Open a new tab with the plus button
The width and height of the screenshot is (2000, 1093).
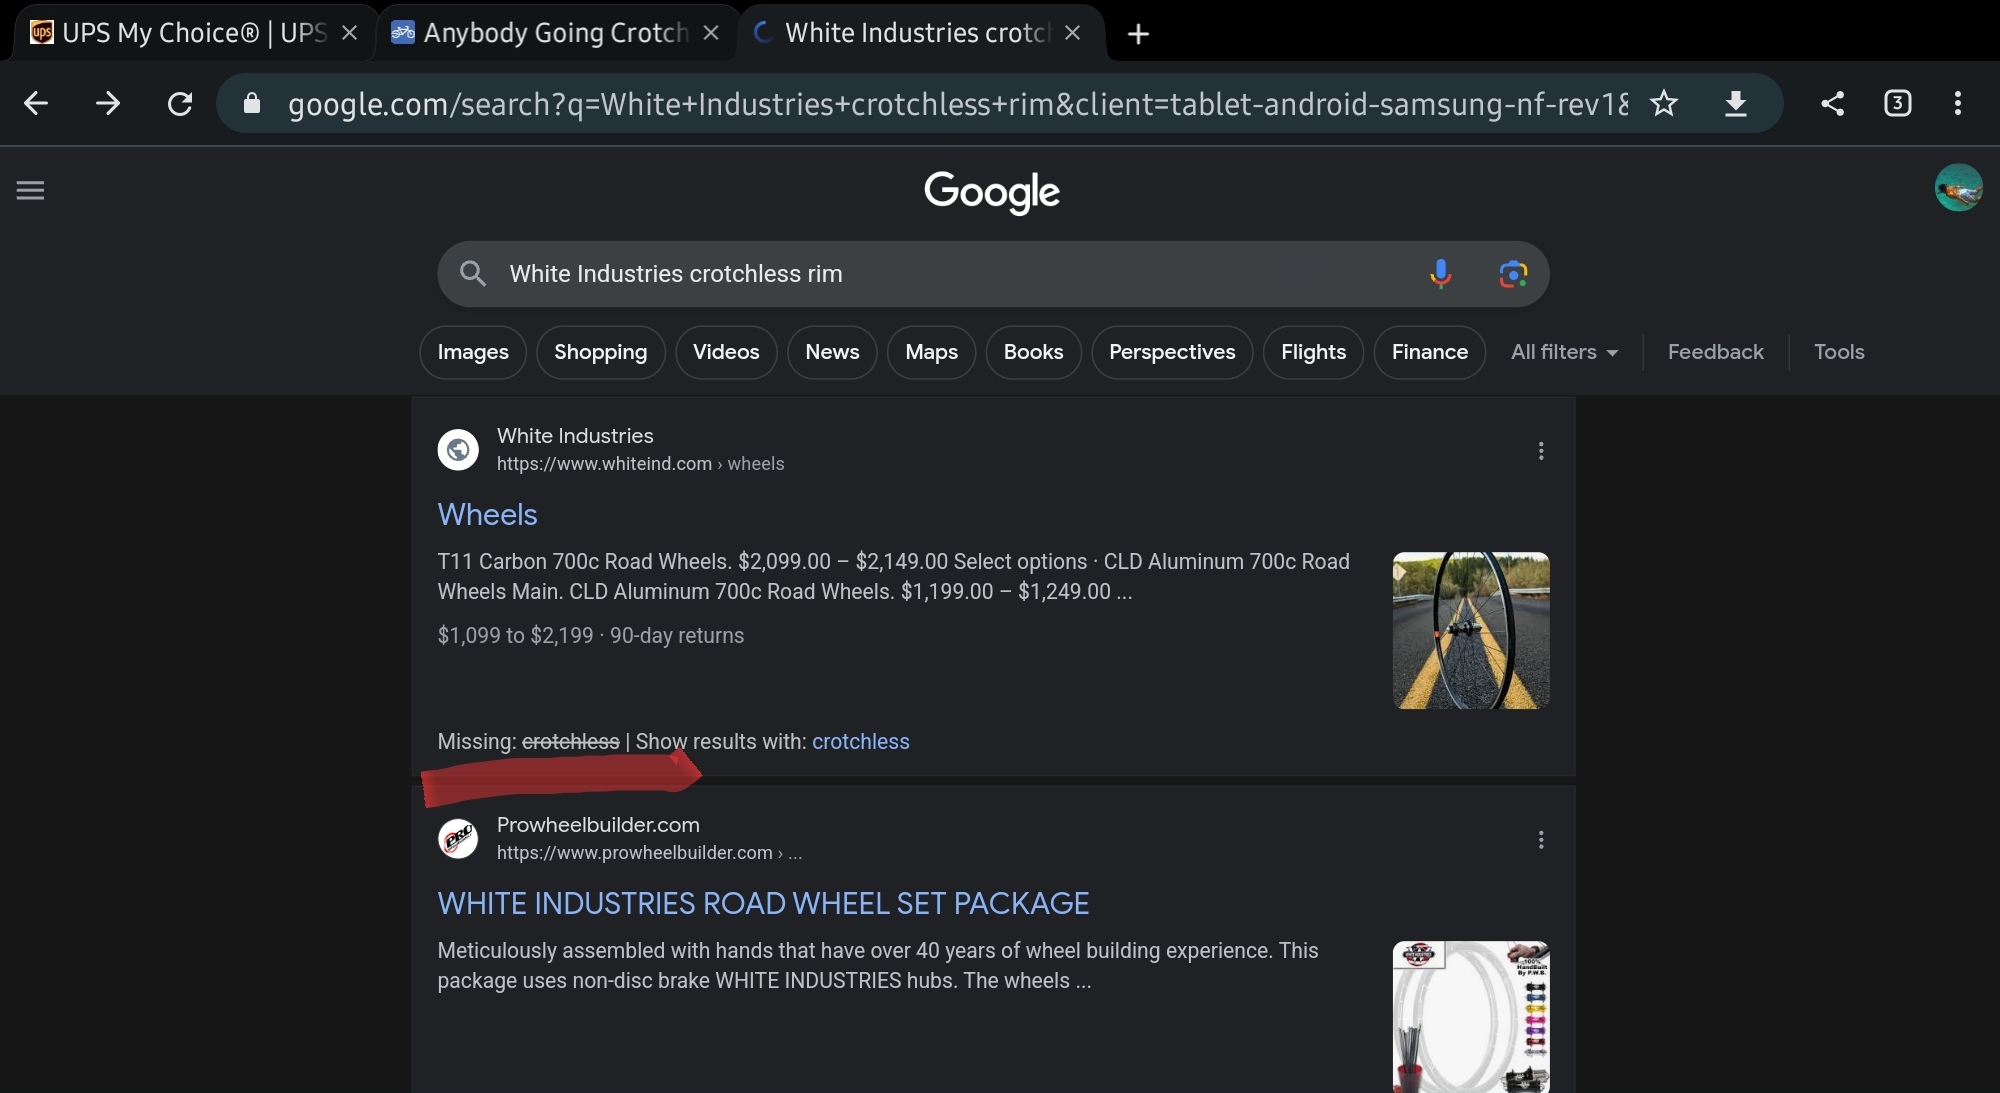point(1138,34)
